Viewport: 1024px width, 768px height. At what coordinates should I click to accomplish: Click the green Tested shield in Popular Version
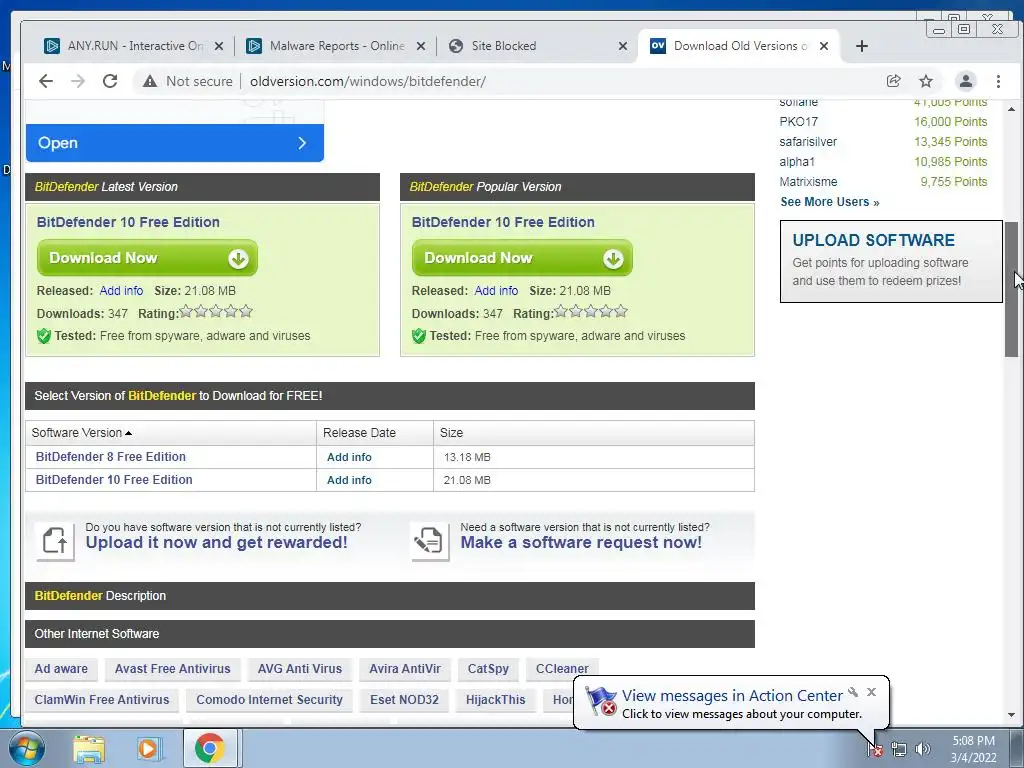[x=419, y=336]
